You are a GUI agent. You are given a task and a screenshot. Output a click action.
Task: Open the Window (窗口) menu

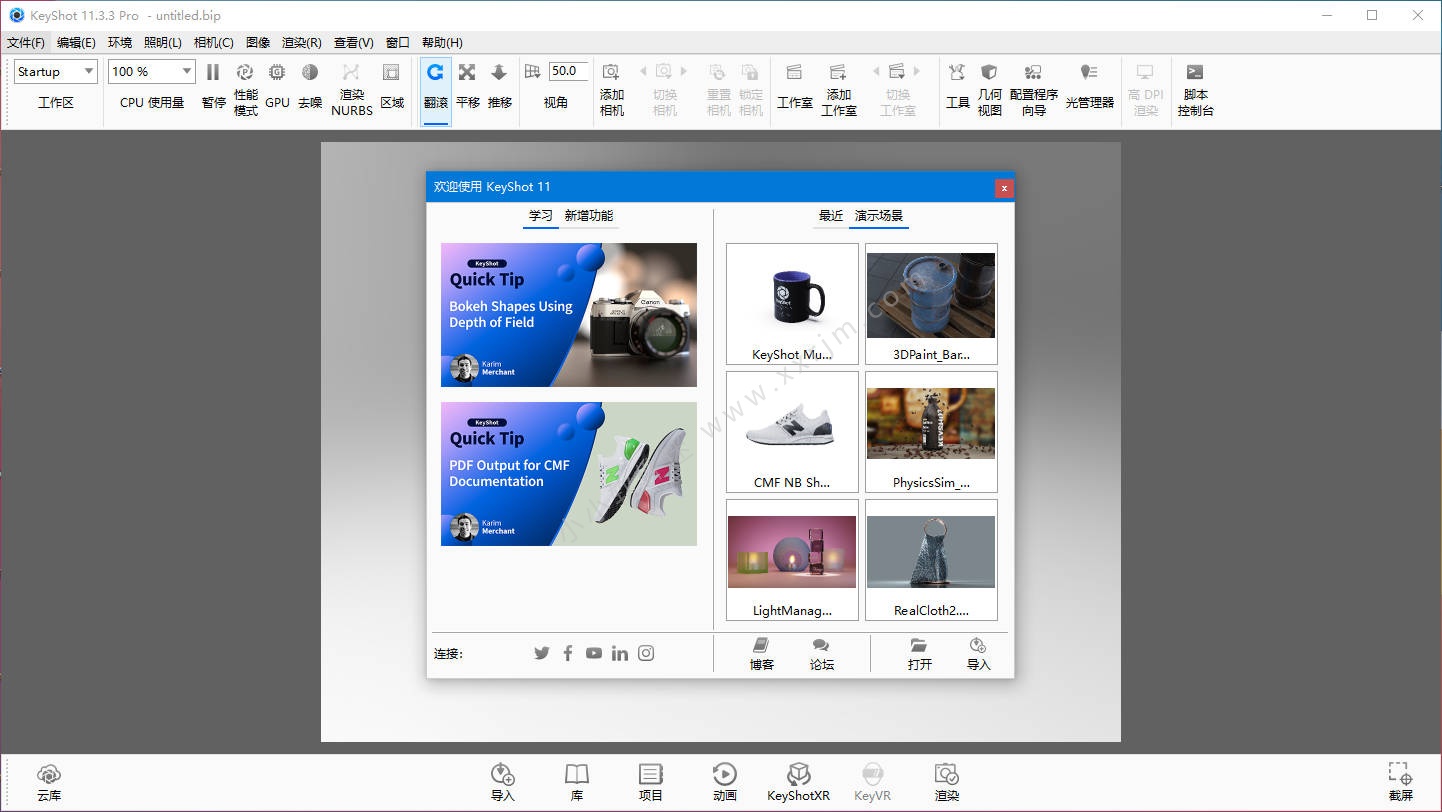pos(398,42)
